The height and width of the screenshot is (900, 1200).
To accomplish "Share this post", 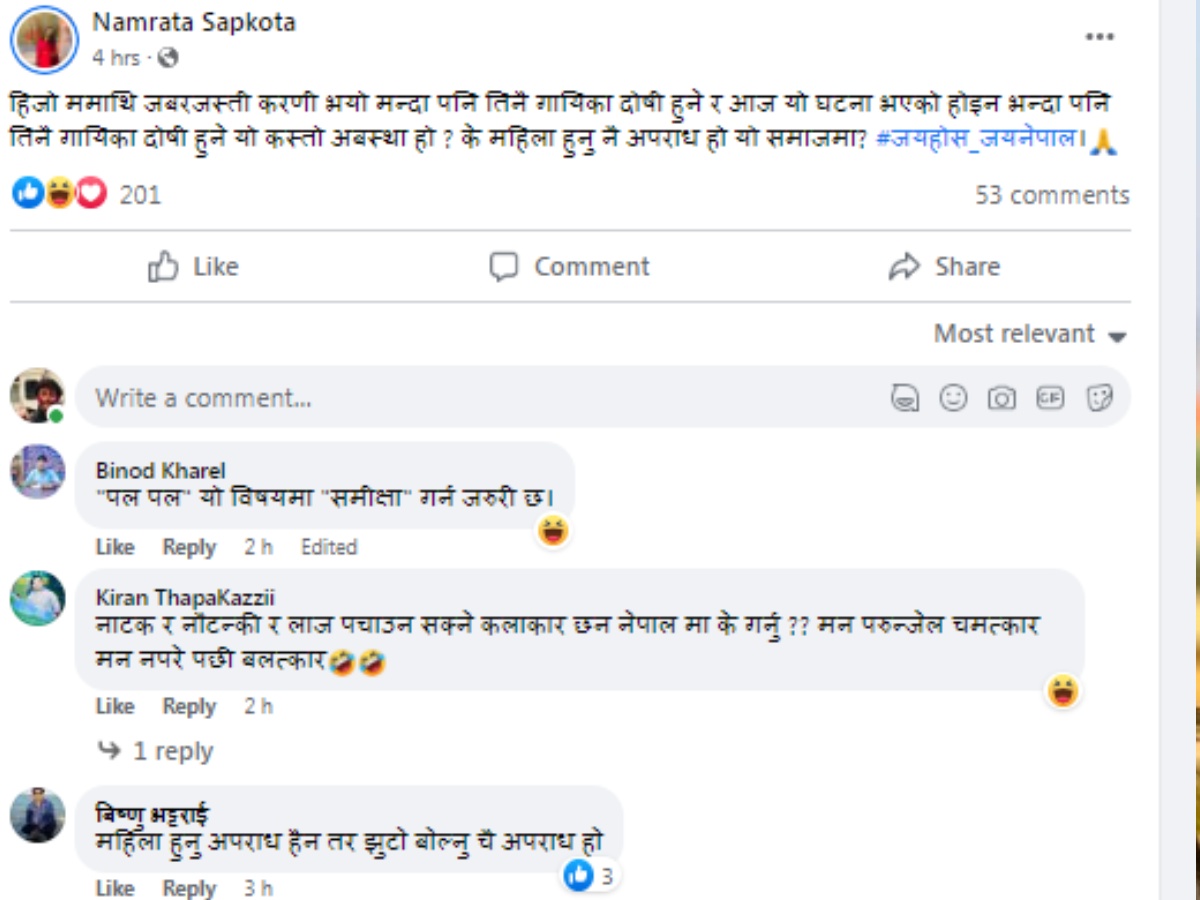I will pyautogui.click(x=944, y=267).
